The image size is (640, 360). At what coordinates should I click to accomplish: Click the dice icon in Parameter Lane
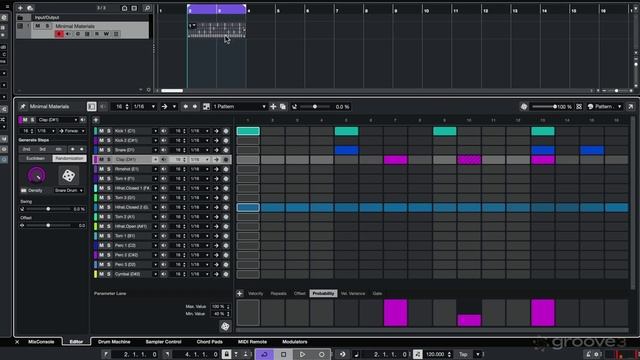tap(225, 326)
